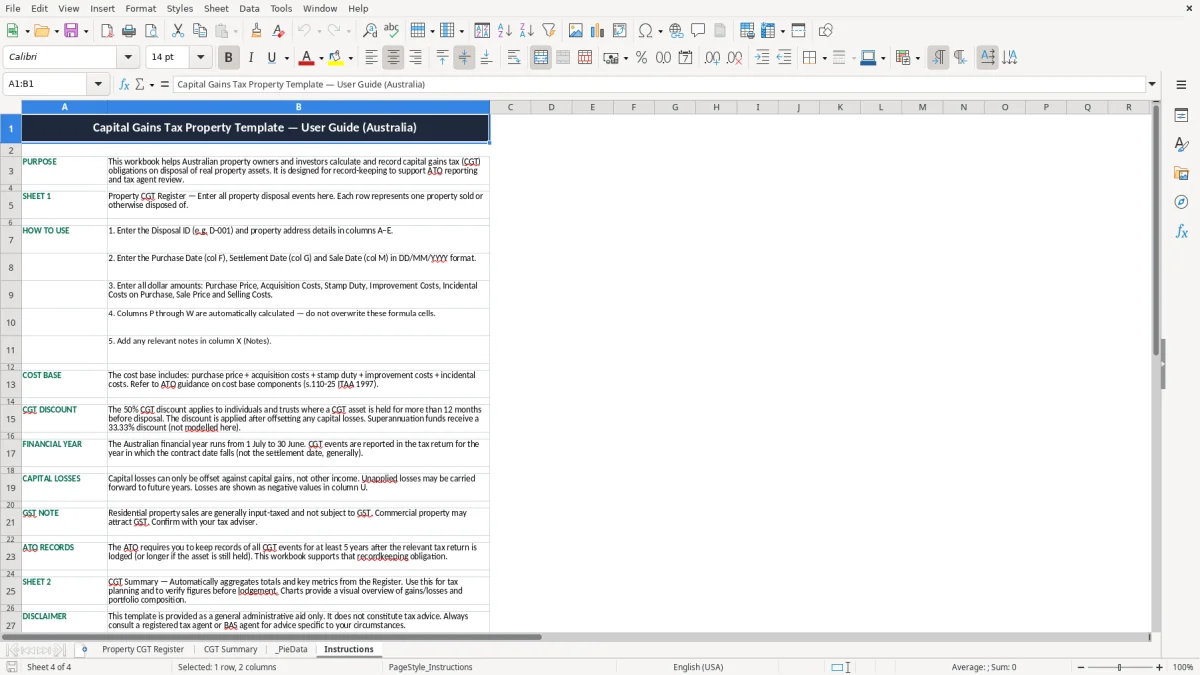Viewport: 1200px width, 675px height.
Task: Toggle Center Horizontally alignment
Action: tap(393, 58)
